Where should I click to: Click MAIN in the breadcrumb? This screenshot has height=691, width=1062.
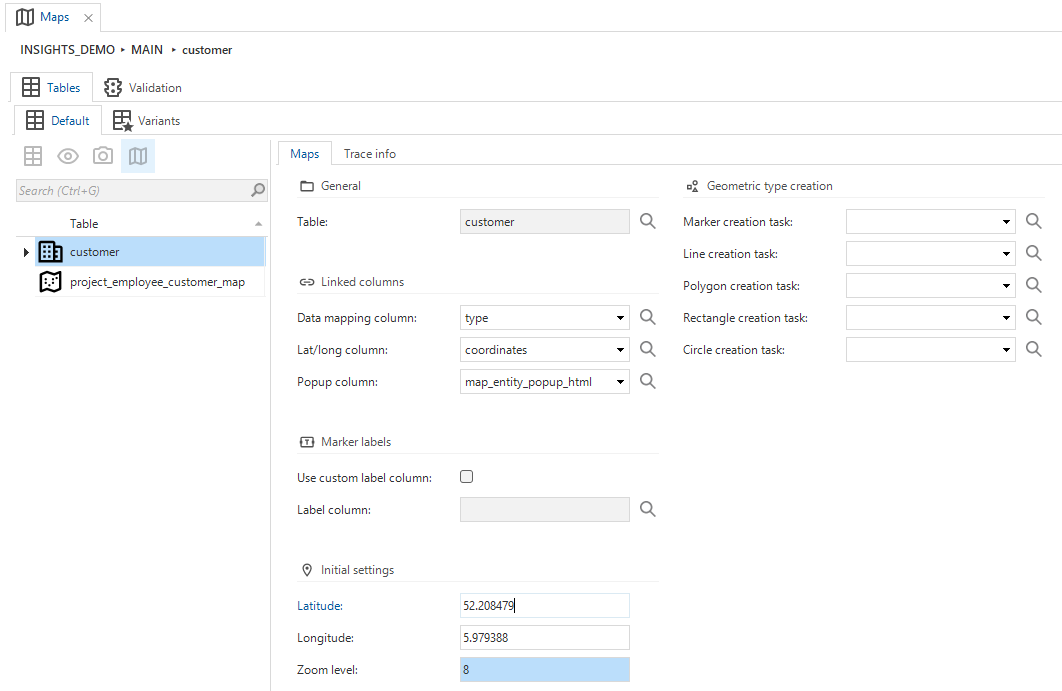pos(147,49)
